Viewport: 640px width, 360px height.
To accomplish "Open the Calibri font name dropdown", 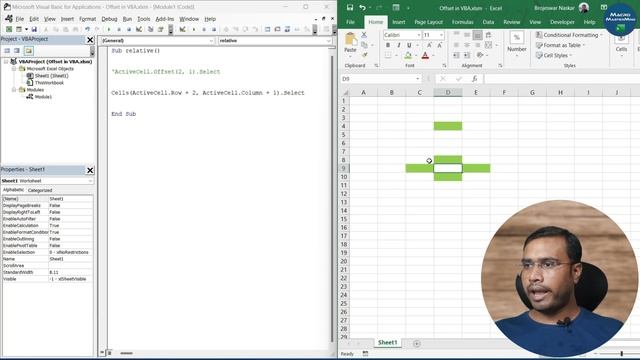I will pyautogui.click(x=418, y=35).
